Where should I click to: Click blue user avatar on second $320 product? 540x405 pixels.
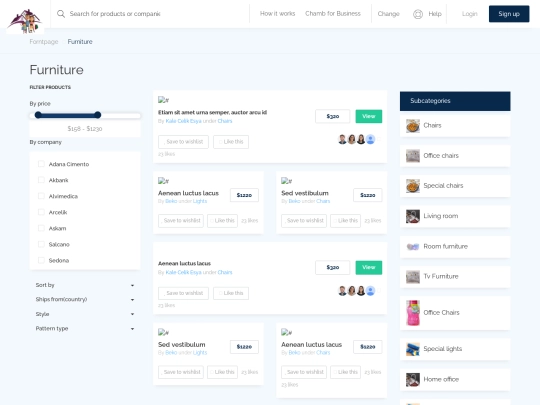click(370, 291)
